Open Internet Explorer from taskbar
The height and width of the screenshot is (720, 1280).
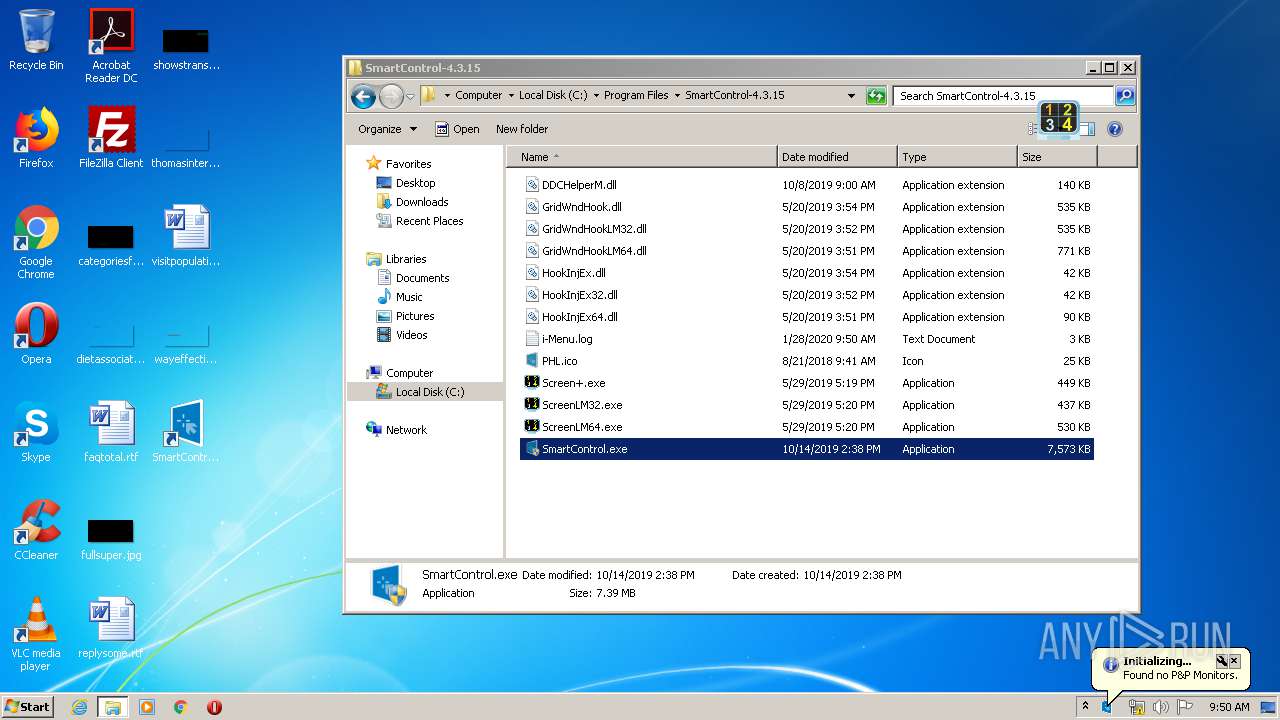click(x=80, y=707)
